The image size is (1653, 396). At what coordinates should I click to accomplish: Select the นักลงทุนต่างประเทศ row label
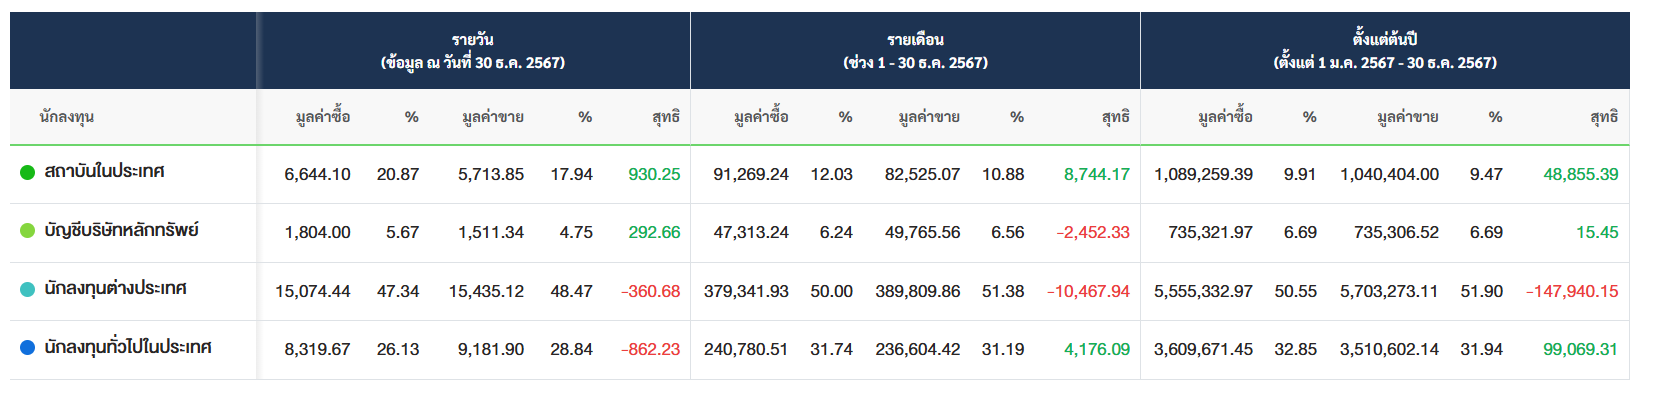116,289
